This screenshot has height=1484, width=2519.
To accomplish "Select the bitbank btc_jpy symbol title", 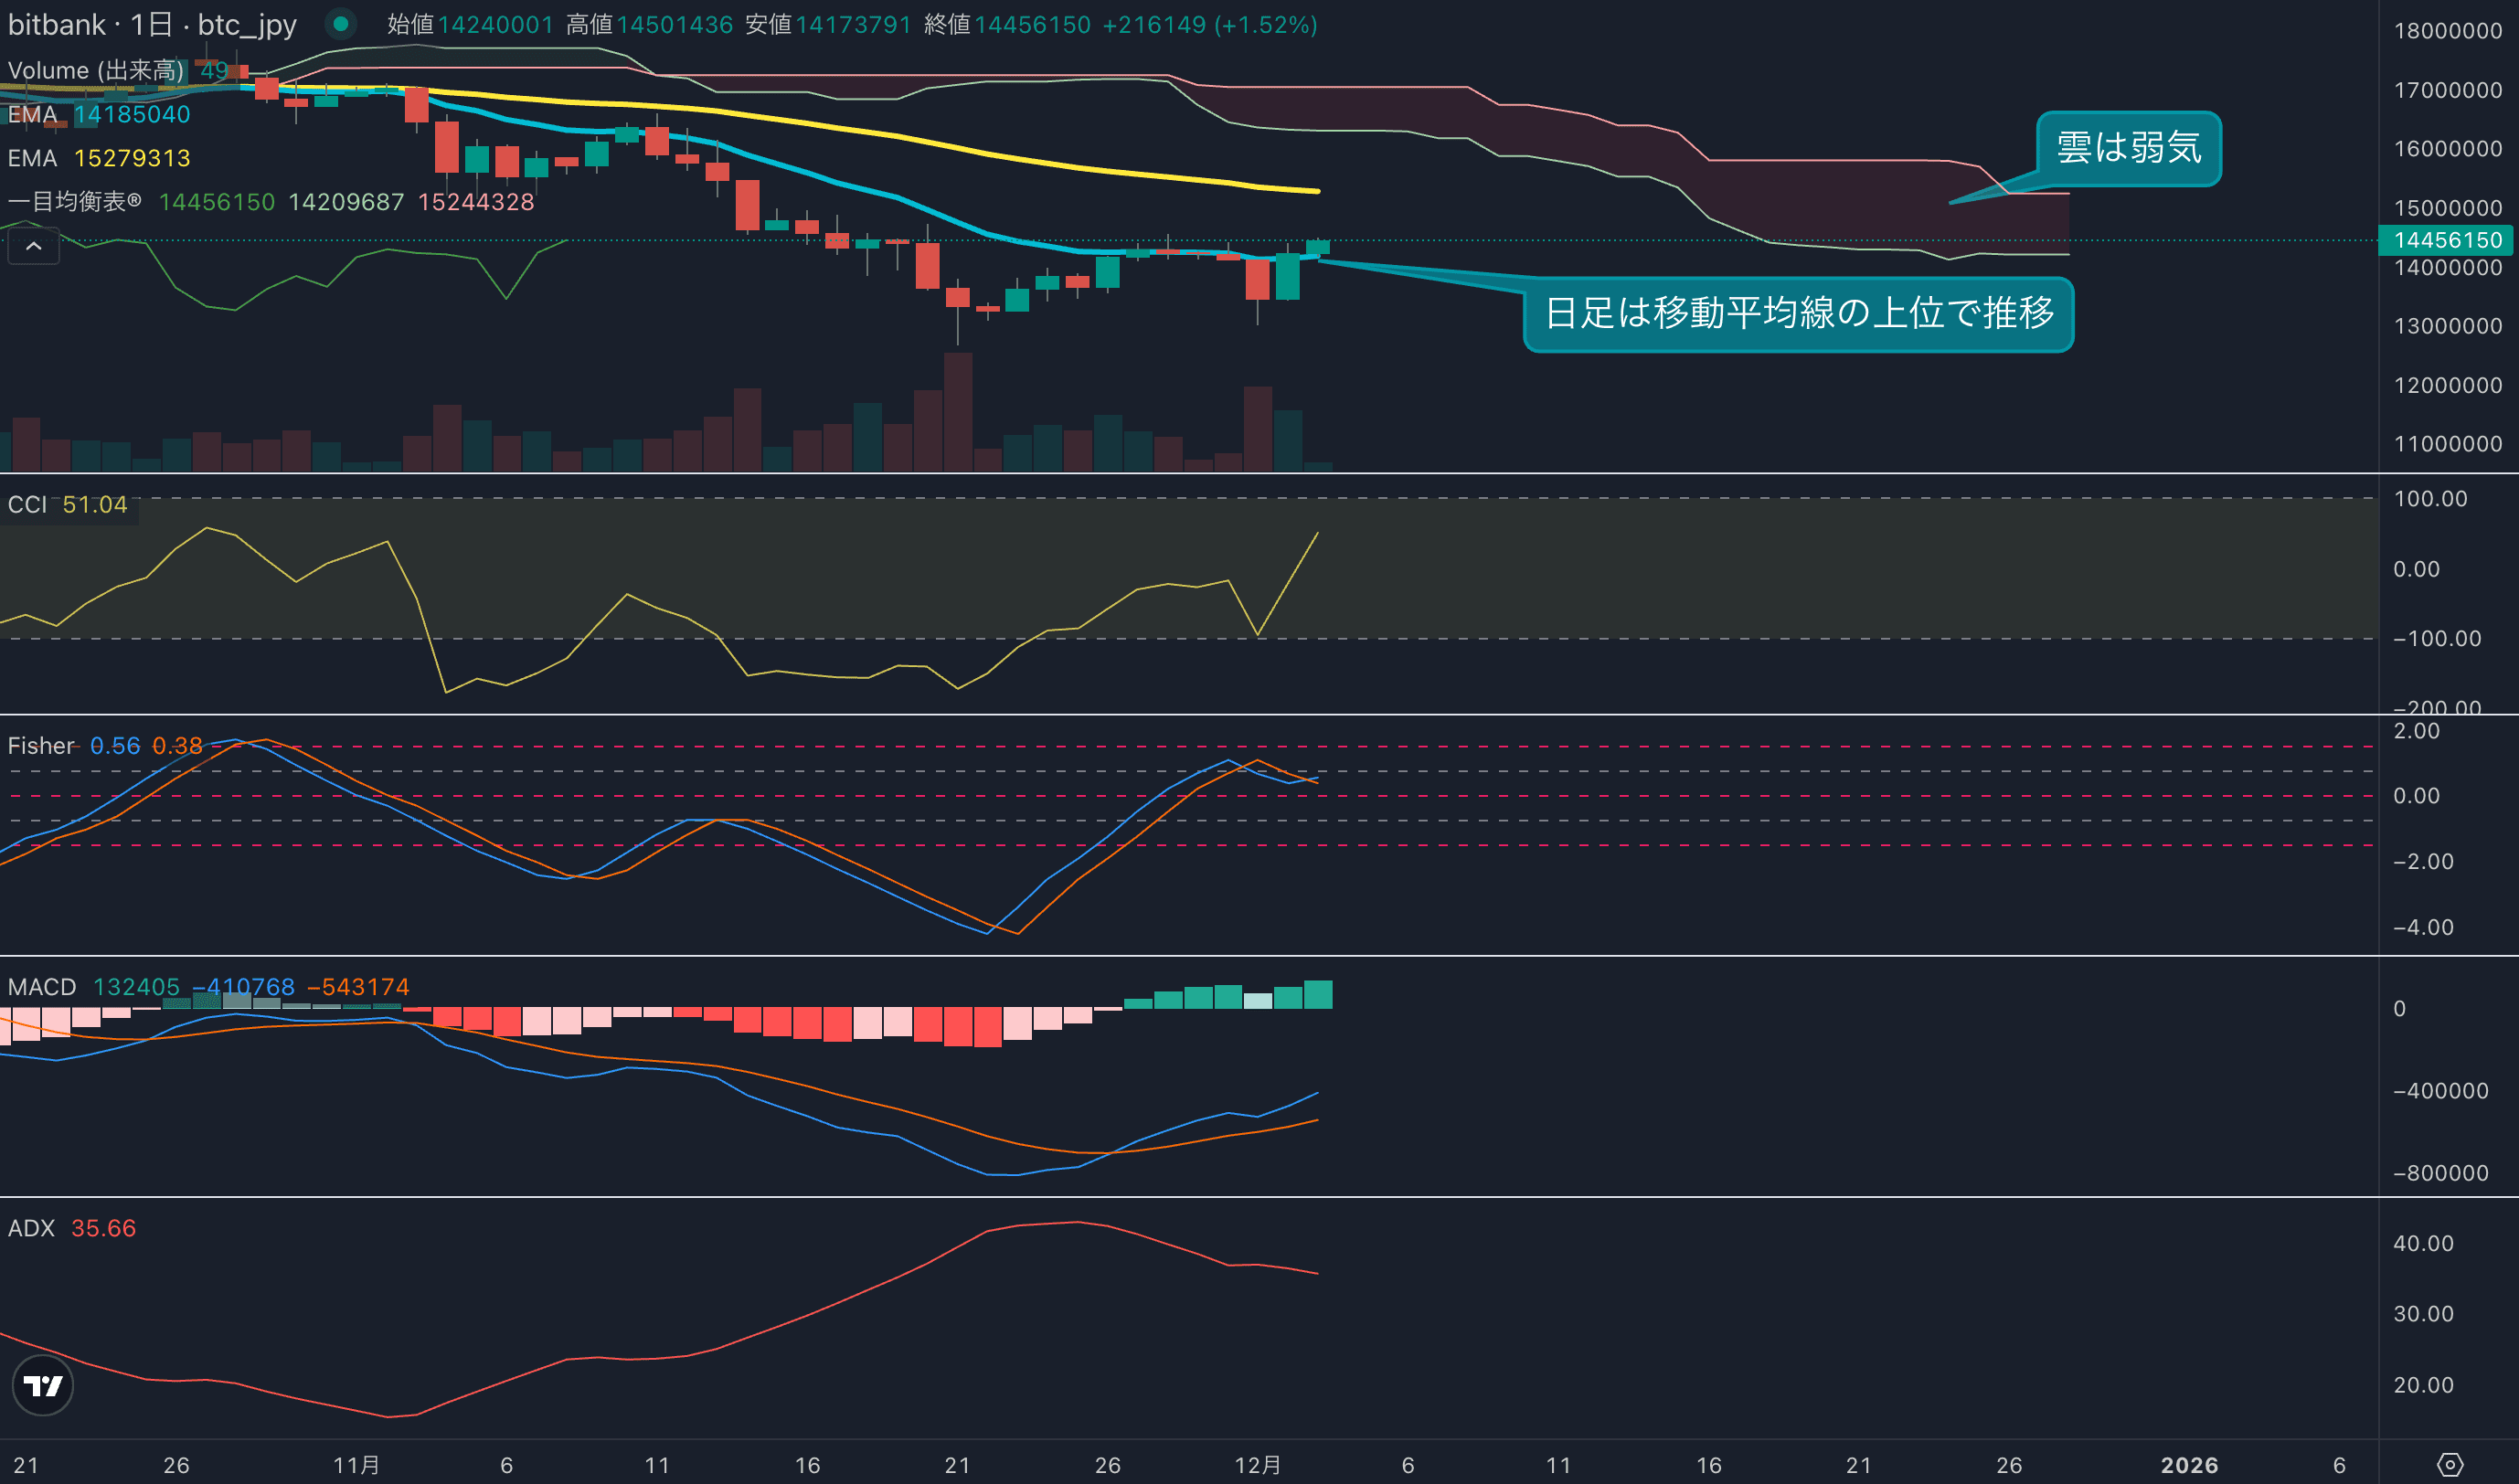I will [152, 24].
